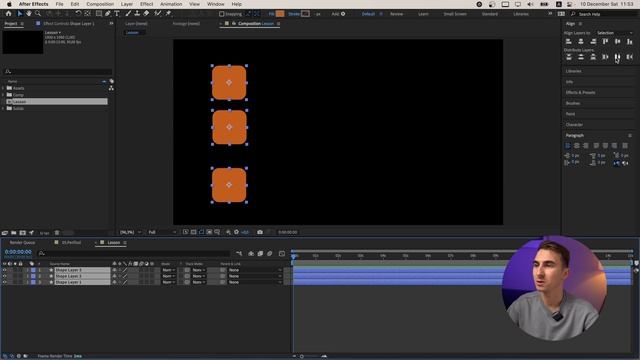Open first layer's Track Matte dropdown

pyautogui.click(x=199, y=270)
